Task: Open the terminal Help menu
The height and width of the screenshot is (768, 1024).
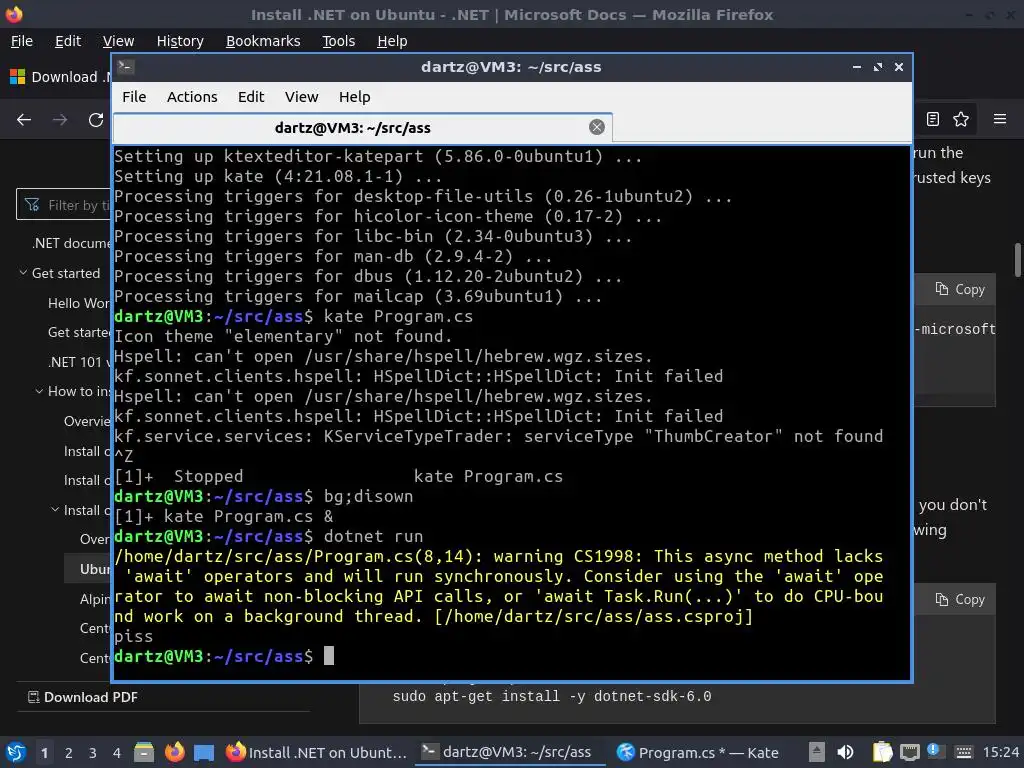Action: coord(355,97)
